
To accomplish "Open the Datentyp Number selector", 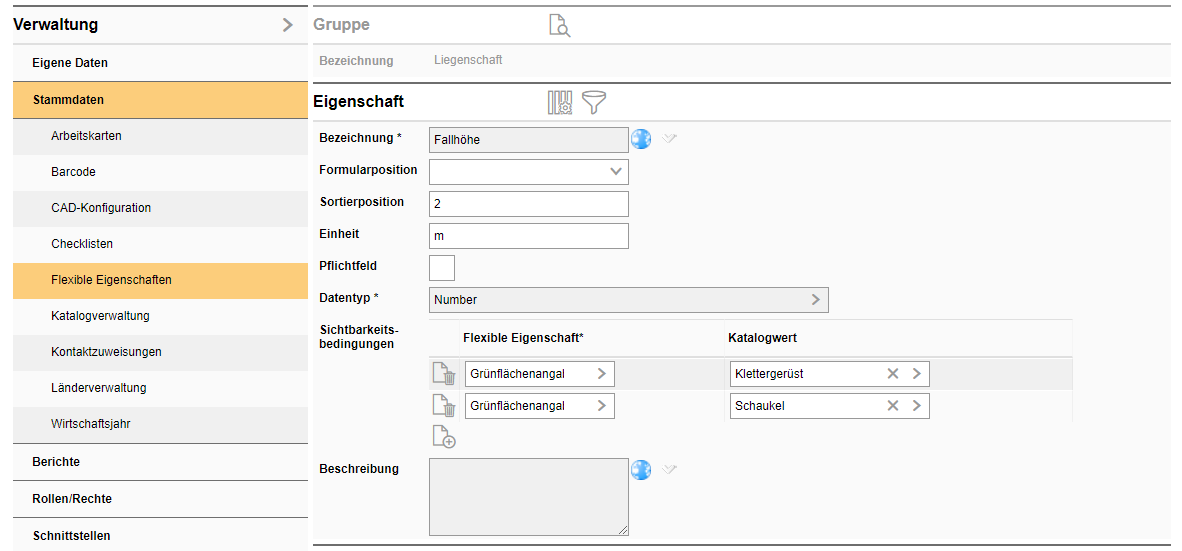I will (x=628, y=300).
